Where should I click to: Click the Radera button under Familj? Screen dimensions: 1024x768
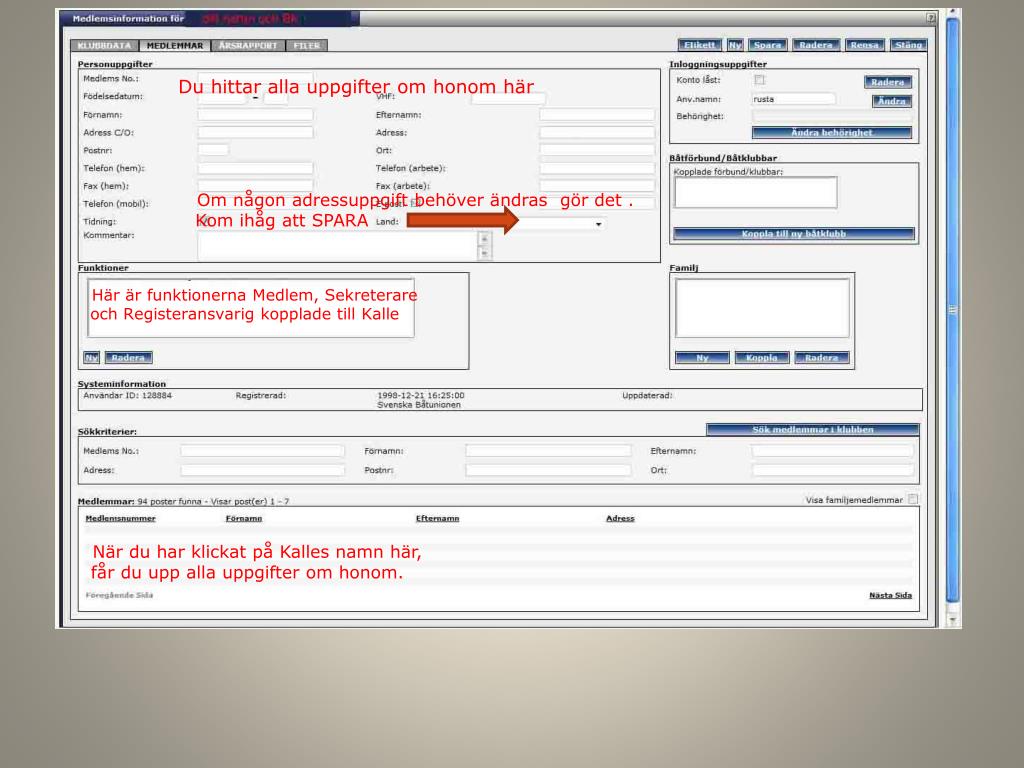(822, 358)
